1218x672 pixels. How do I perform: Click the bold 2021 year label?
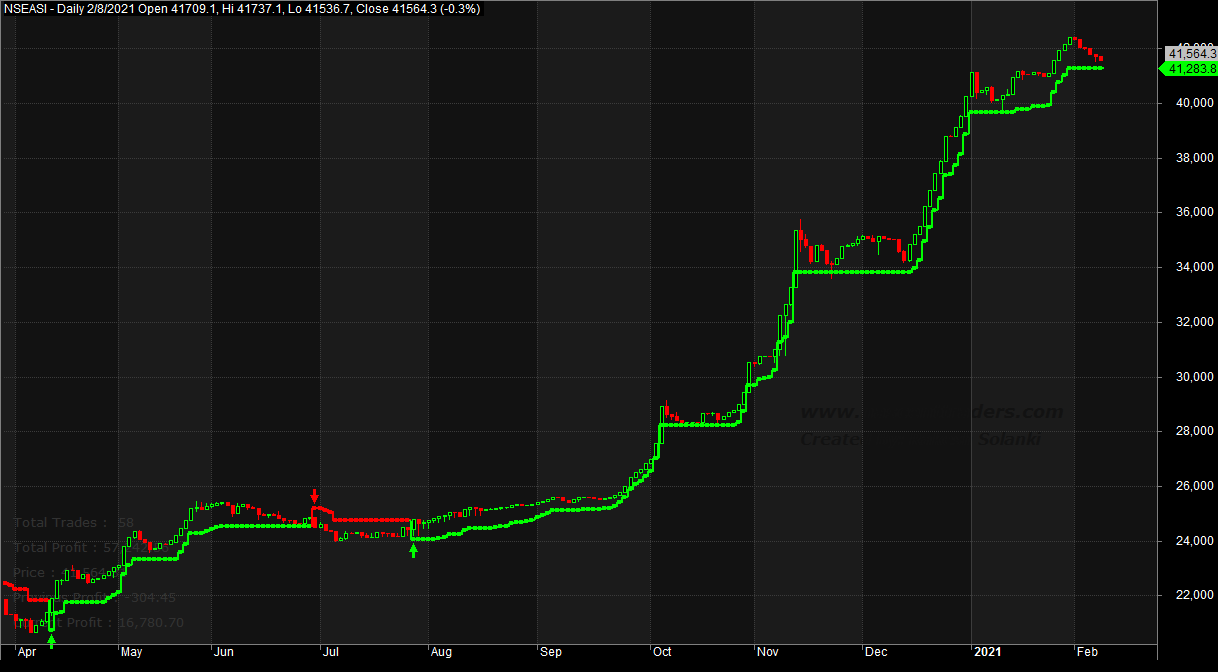(988, 651)
